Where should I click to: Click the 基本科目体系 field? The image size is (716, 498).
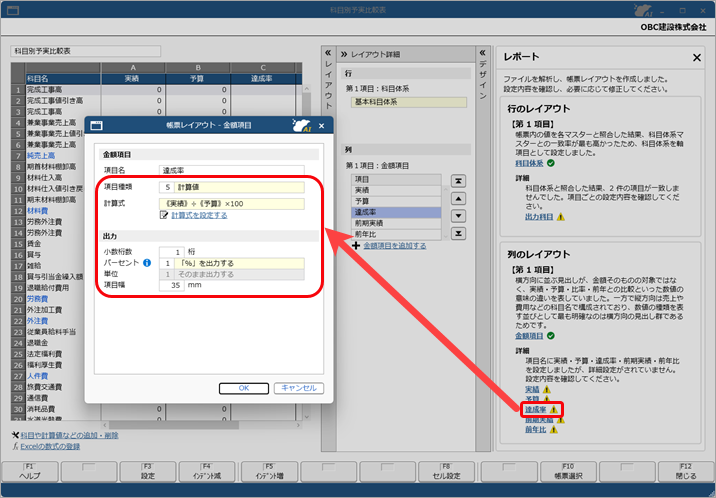click(409, 102)
